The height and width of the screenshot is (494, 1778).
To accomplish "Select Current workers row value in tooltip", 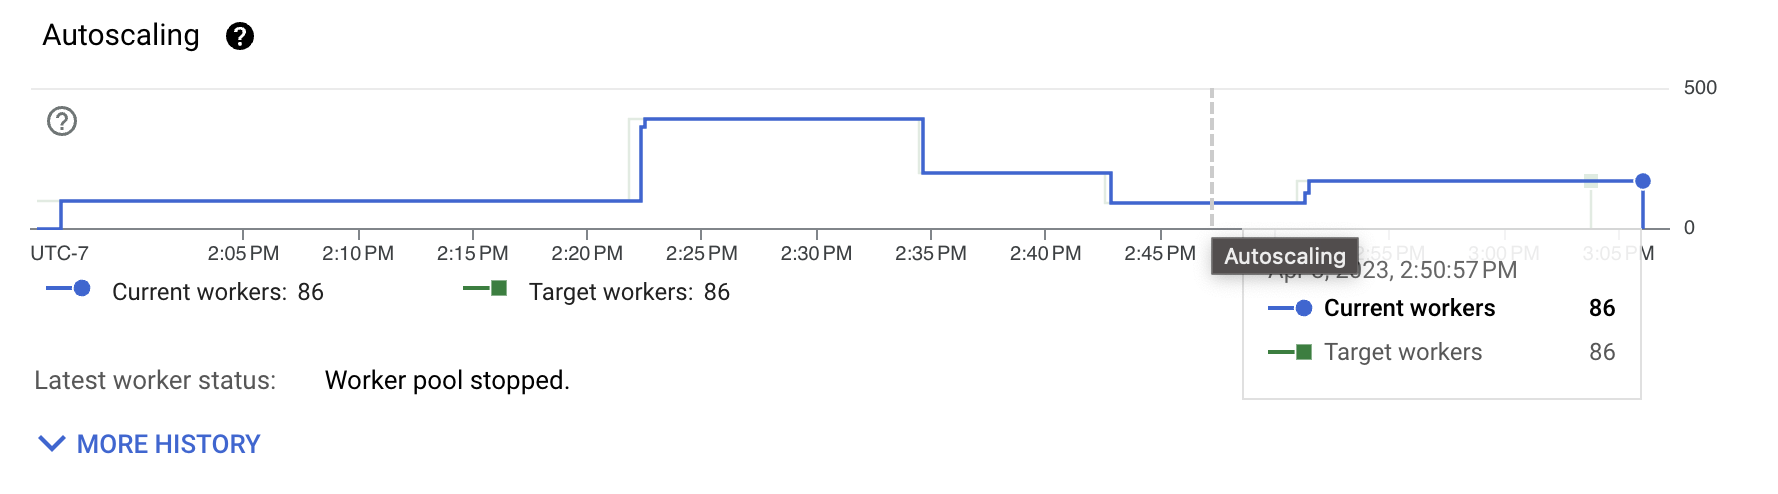I will (x=1601, y=308).
